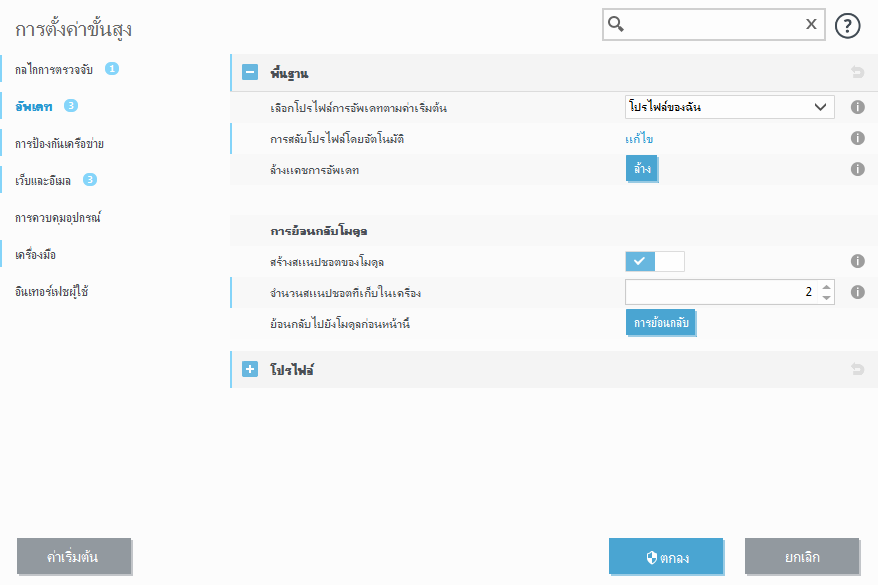Viewport: 878px width, 585px height.
Task: Toggle the module snapshot creation switch
Action: click(x=655, y=261)
